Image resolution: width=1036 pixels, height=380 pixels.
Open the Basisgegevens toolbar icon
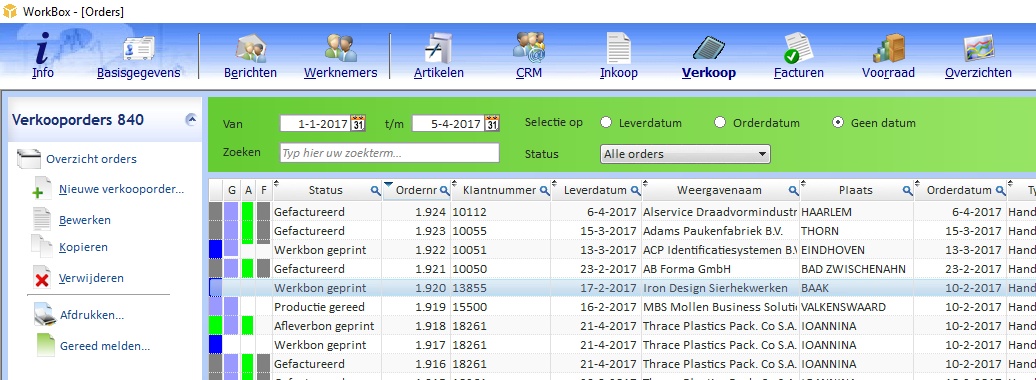tap(139, 57)
